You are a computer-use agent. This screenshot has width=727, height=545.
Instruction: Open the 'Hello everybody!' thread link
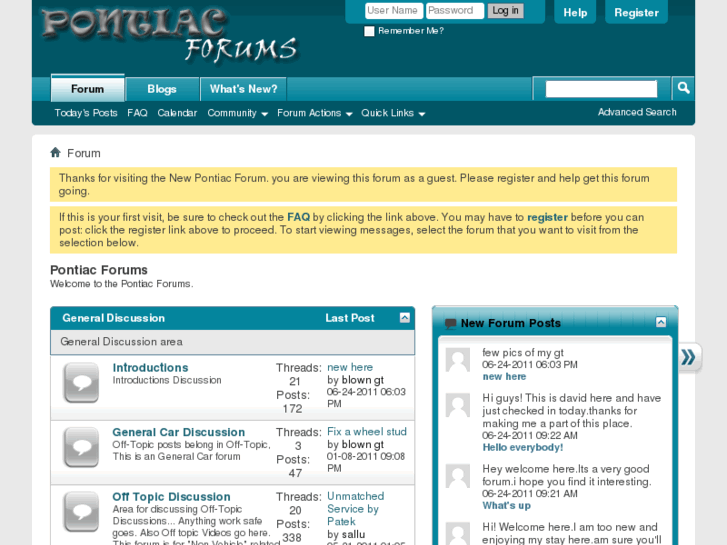(523, 448)
